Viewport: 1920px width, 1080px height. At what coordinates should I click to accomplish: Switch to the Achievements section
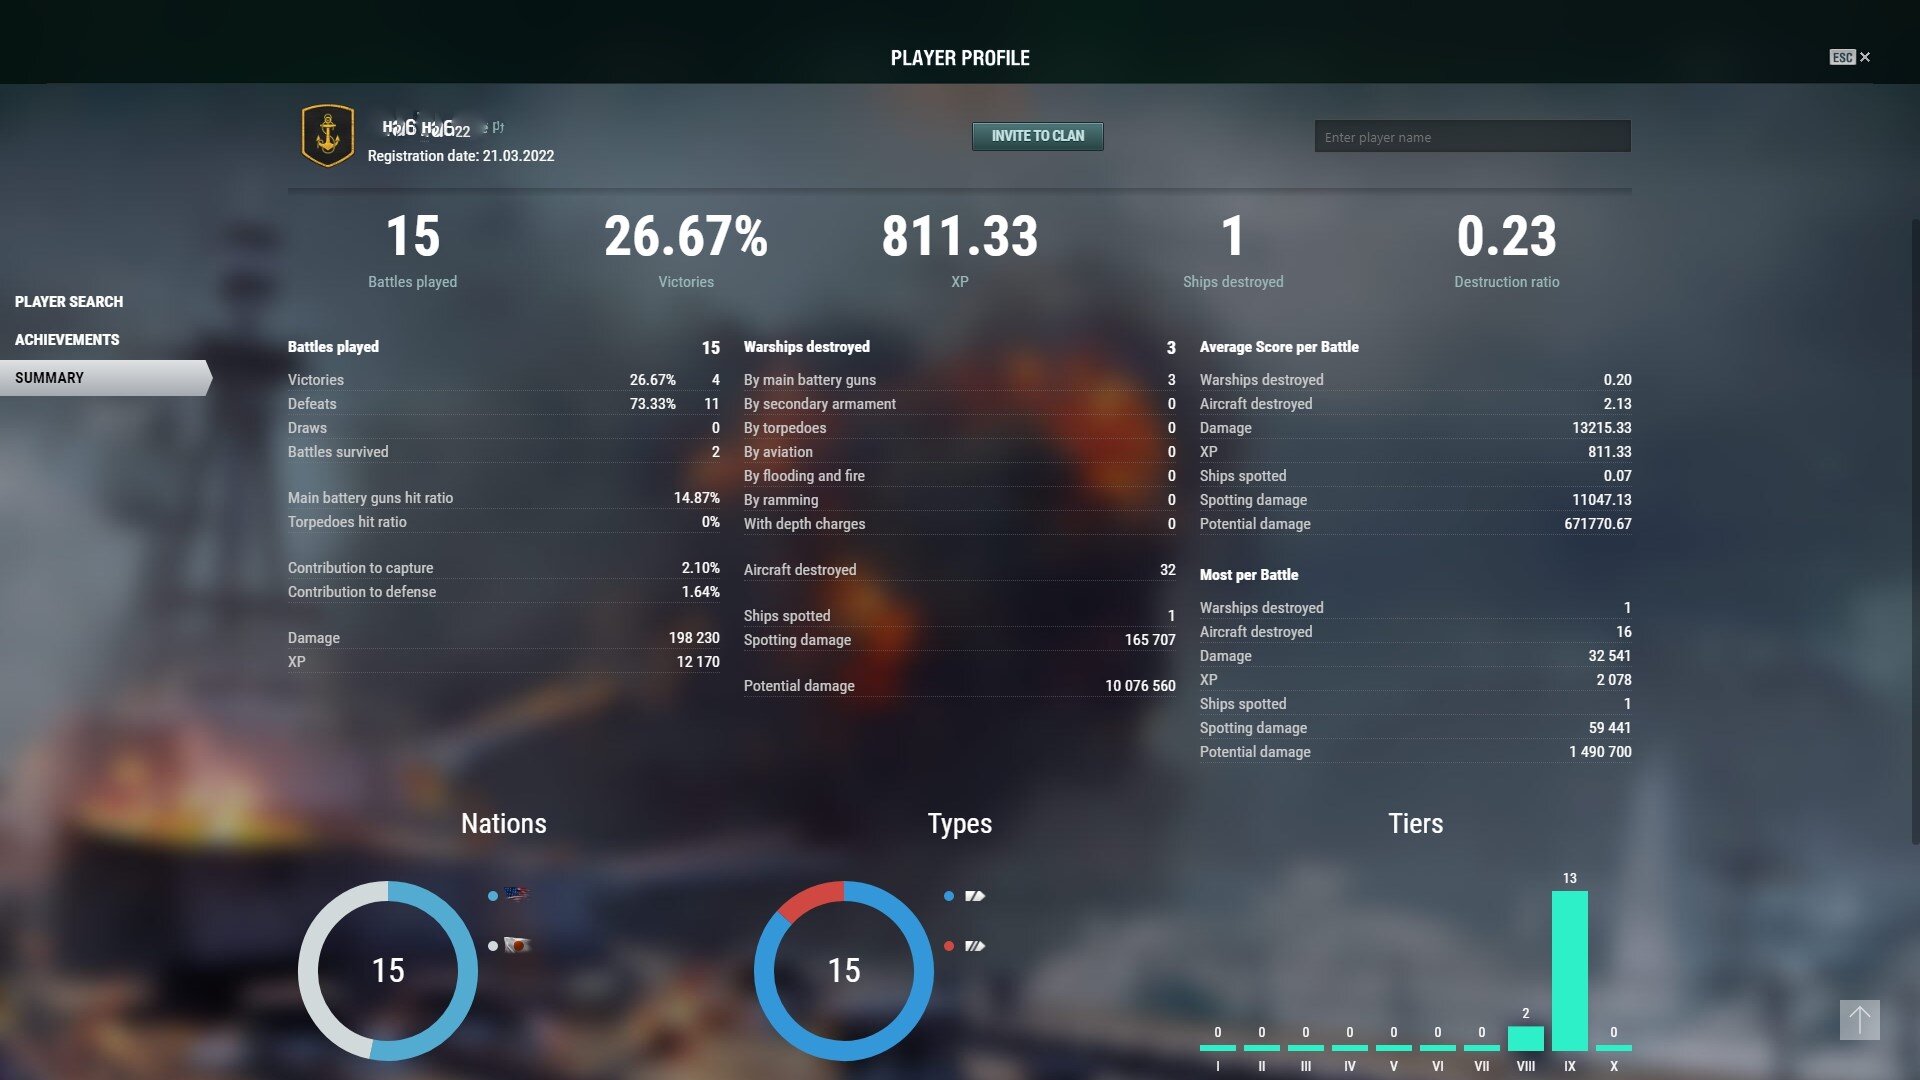(67, 339)
